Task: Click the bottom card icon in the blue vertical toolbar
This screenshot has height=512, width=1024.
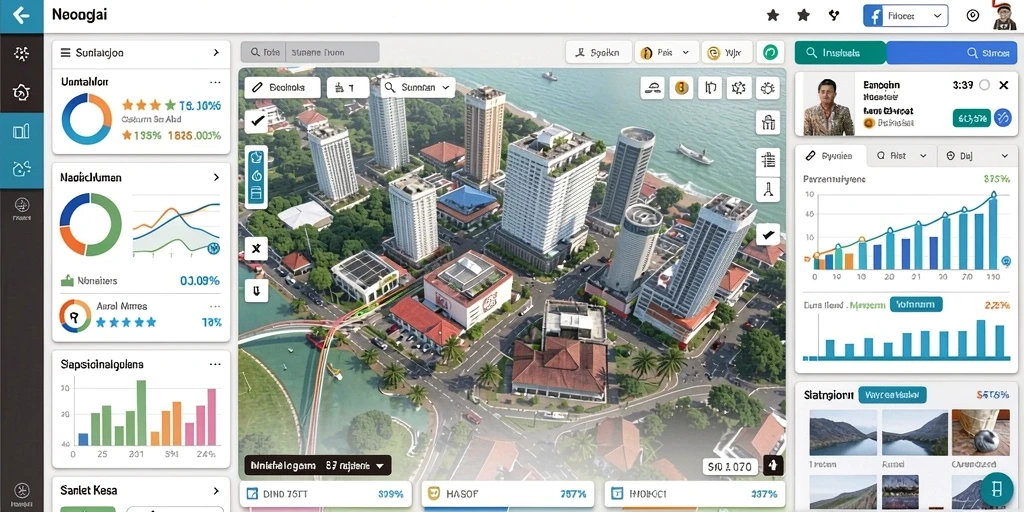Action: coord(256,193)
